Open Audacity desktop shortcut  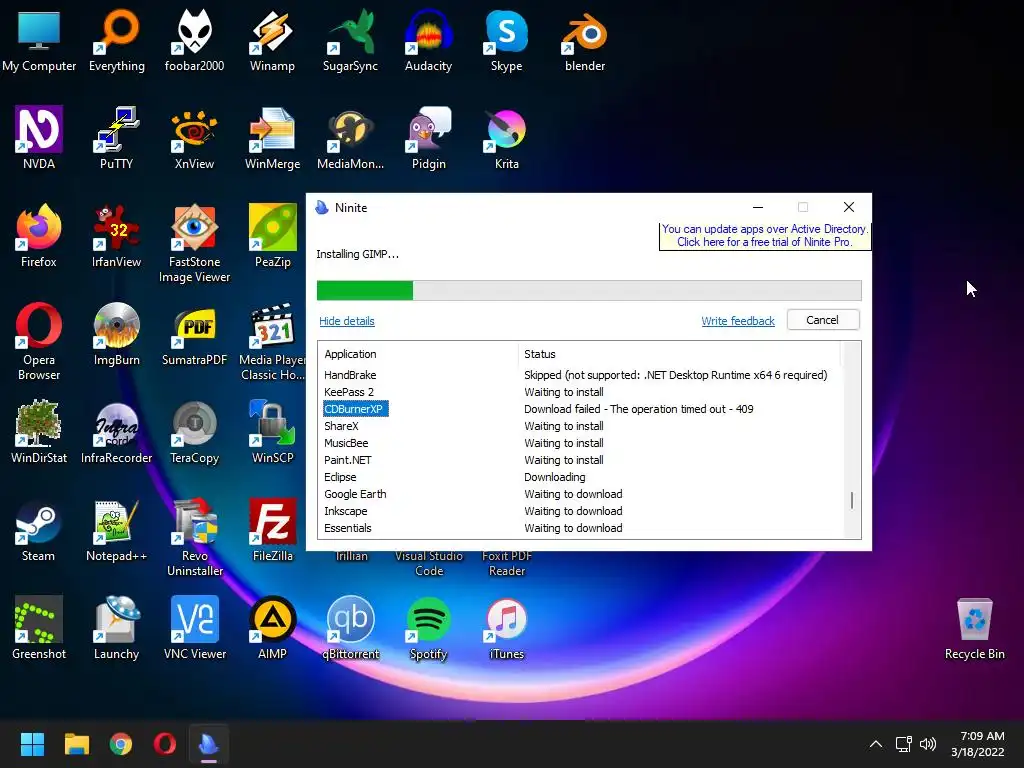pyautogui.click(x=428, y=40)
